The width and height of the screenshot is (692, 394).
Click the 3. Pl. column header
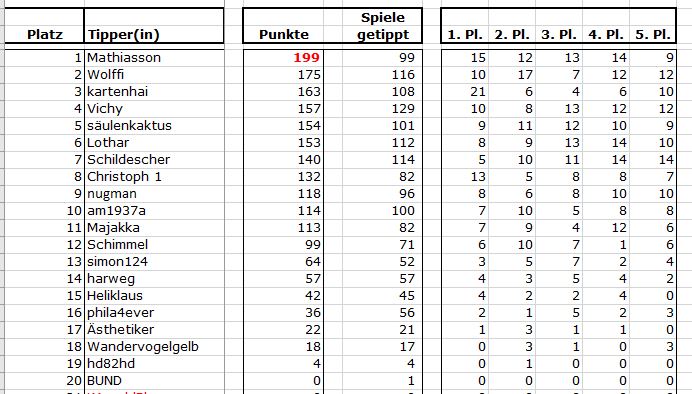[559, 26]
